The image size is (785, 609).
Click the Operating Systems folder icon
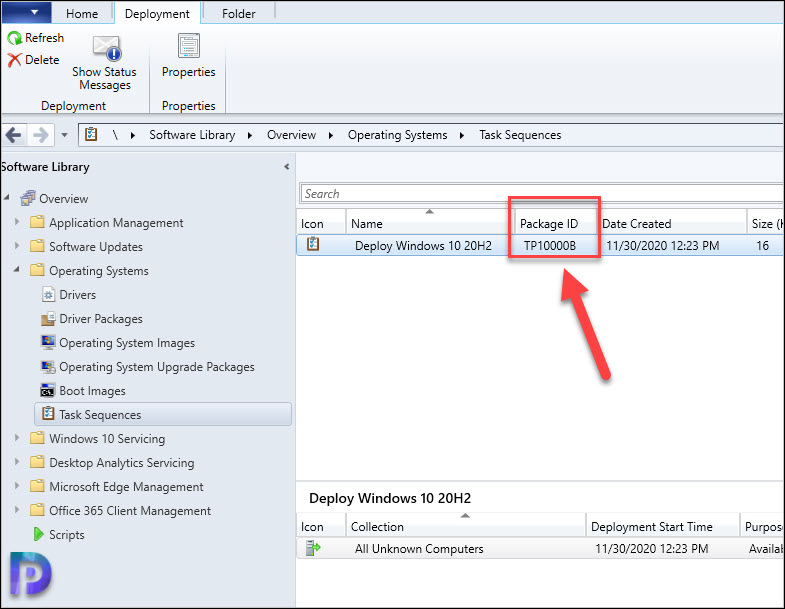[x=37, y=270]
